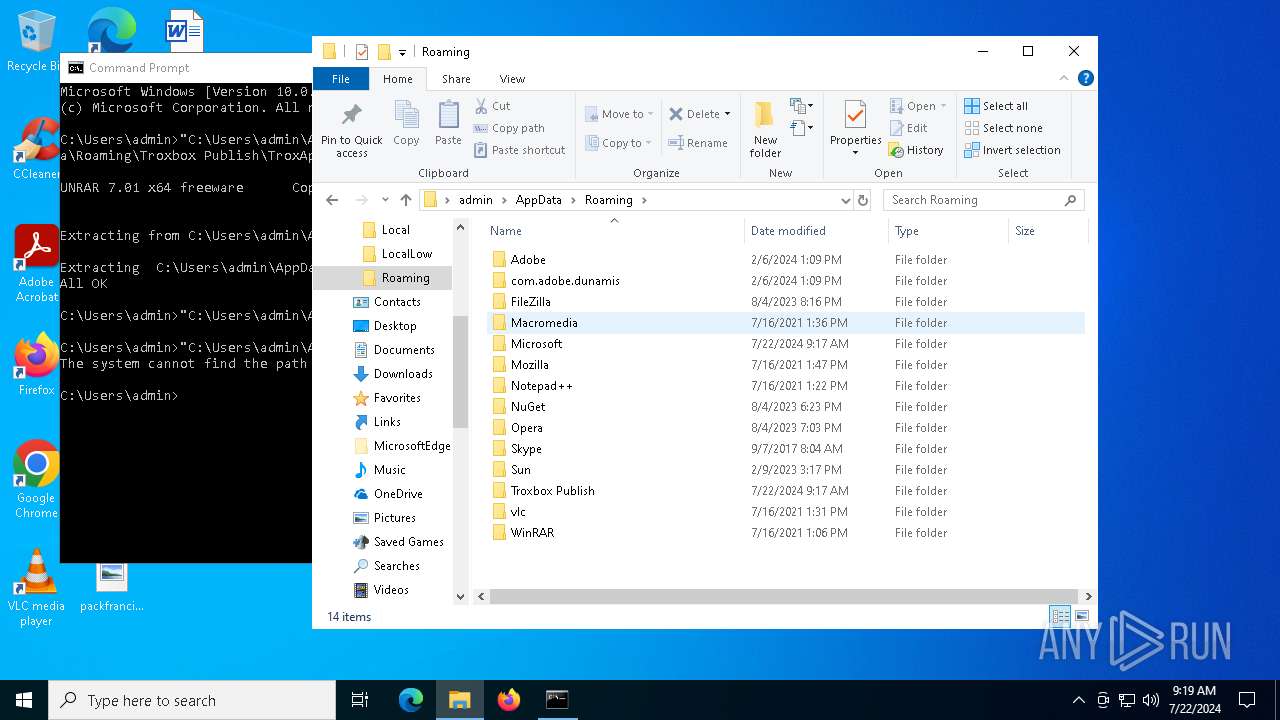Click Pin to Quick access icon
The width and height of the screenshot is (1280, 720).
(351, 129)
